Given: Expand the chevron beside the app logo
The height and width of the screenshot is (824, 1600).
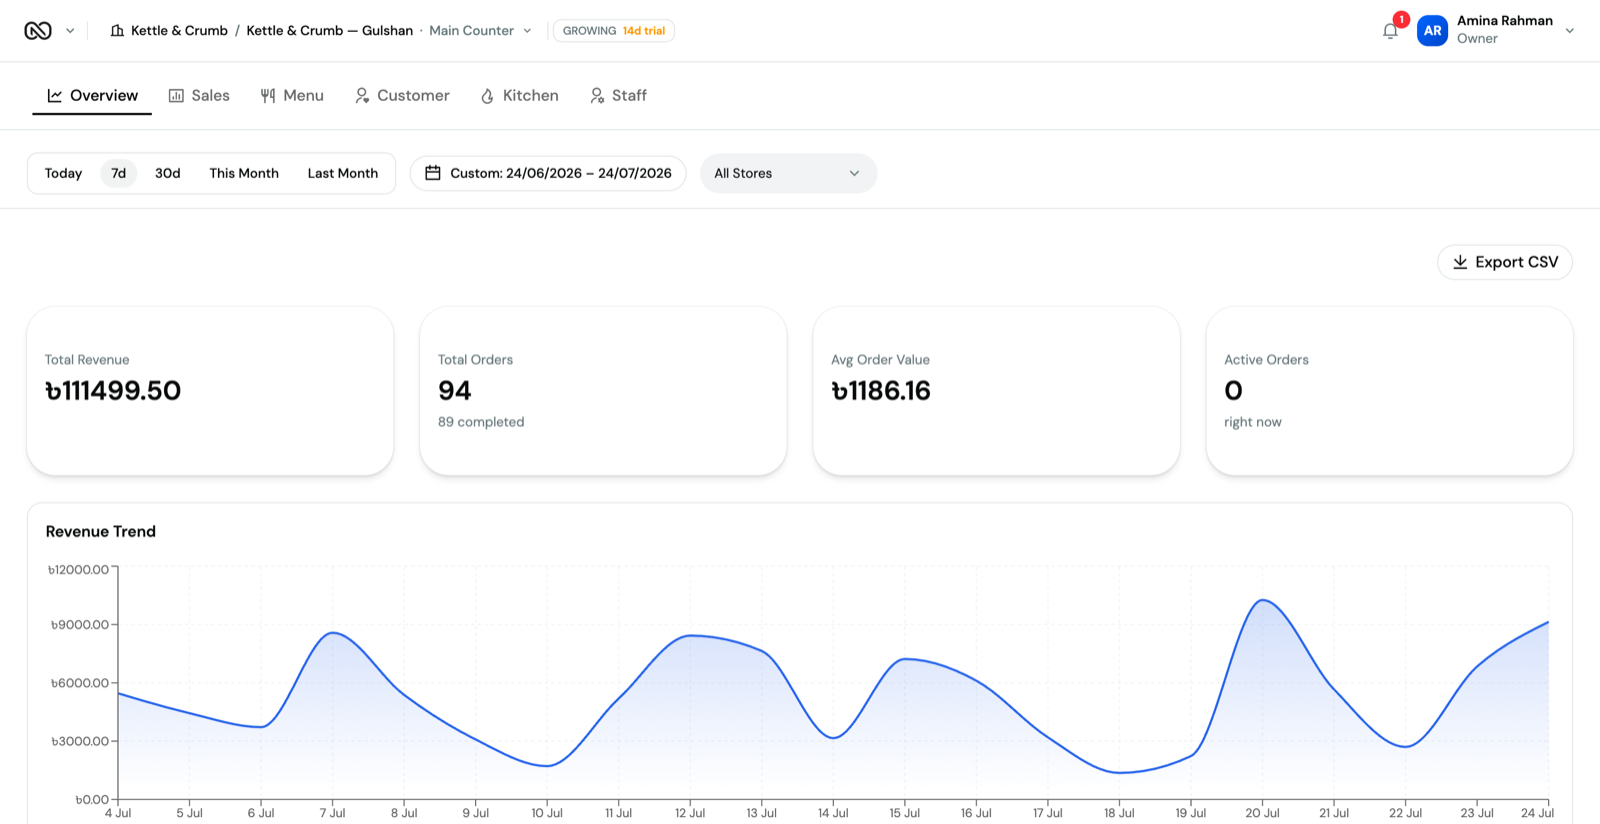Looking at the screenshot, I should [70, 31].
